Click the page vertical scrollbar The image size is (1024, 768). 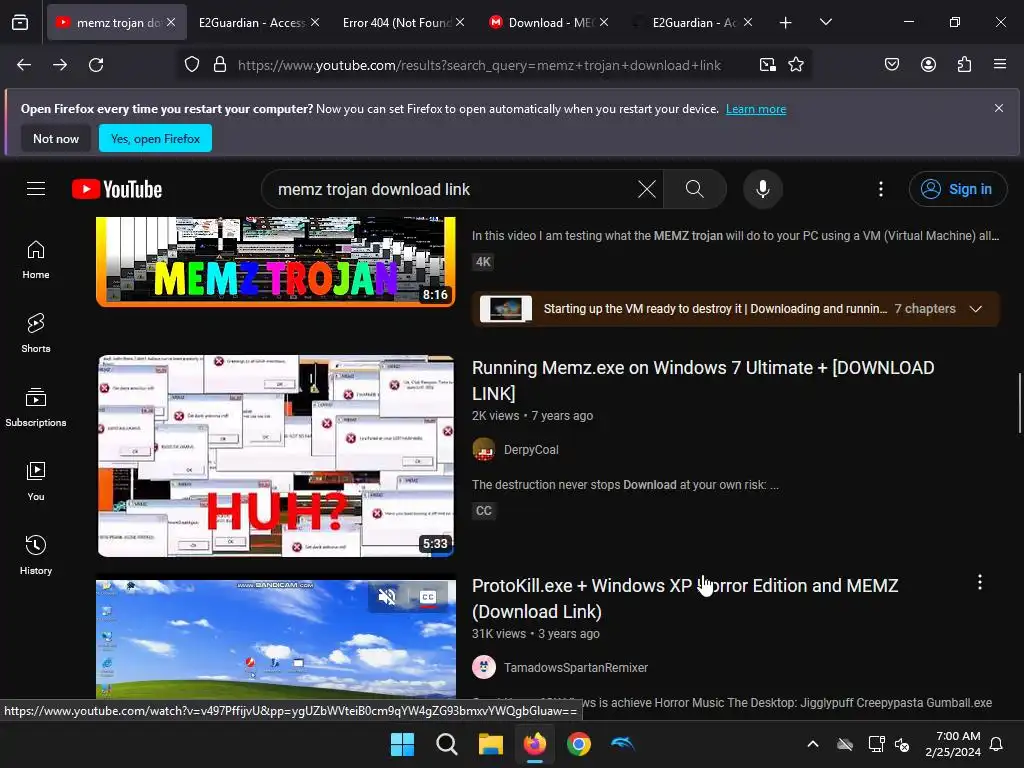pyautogui.click(x=1019, y=403)
